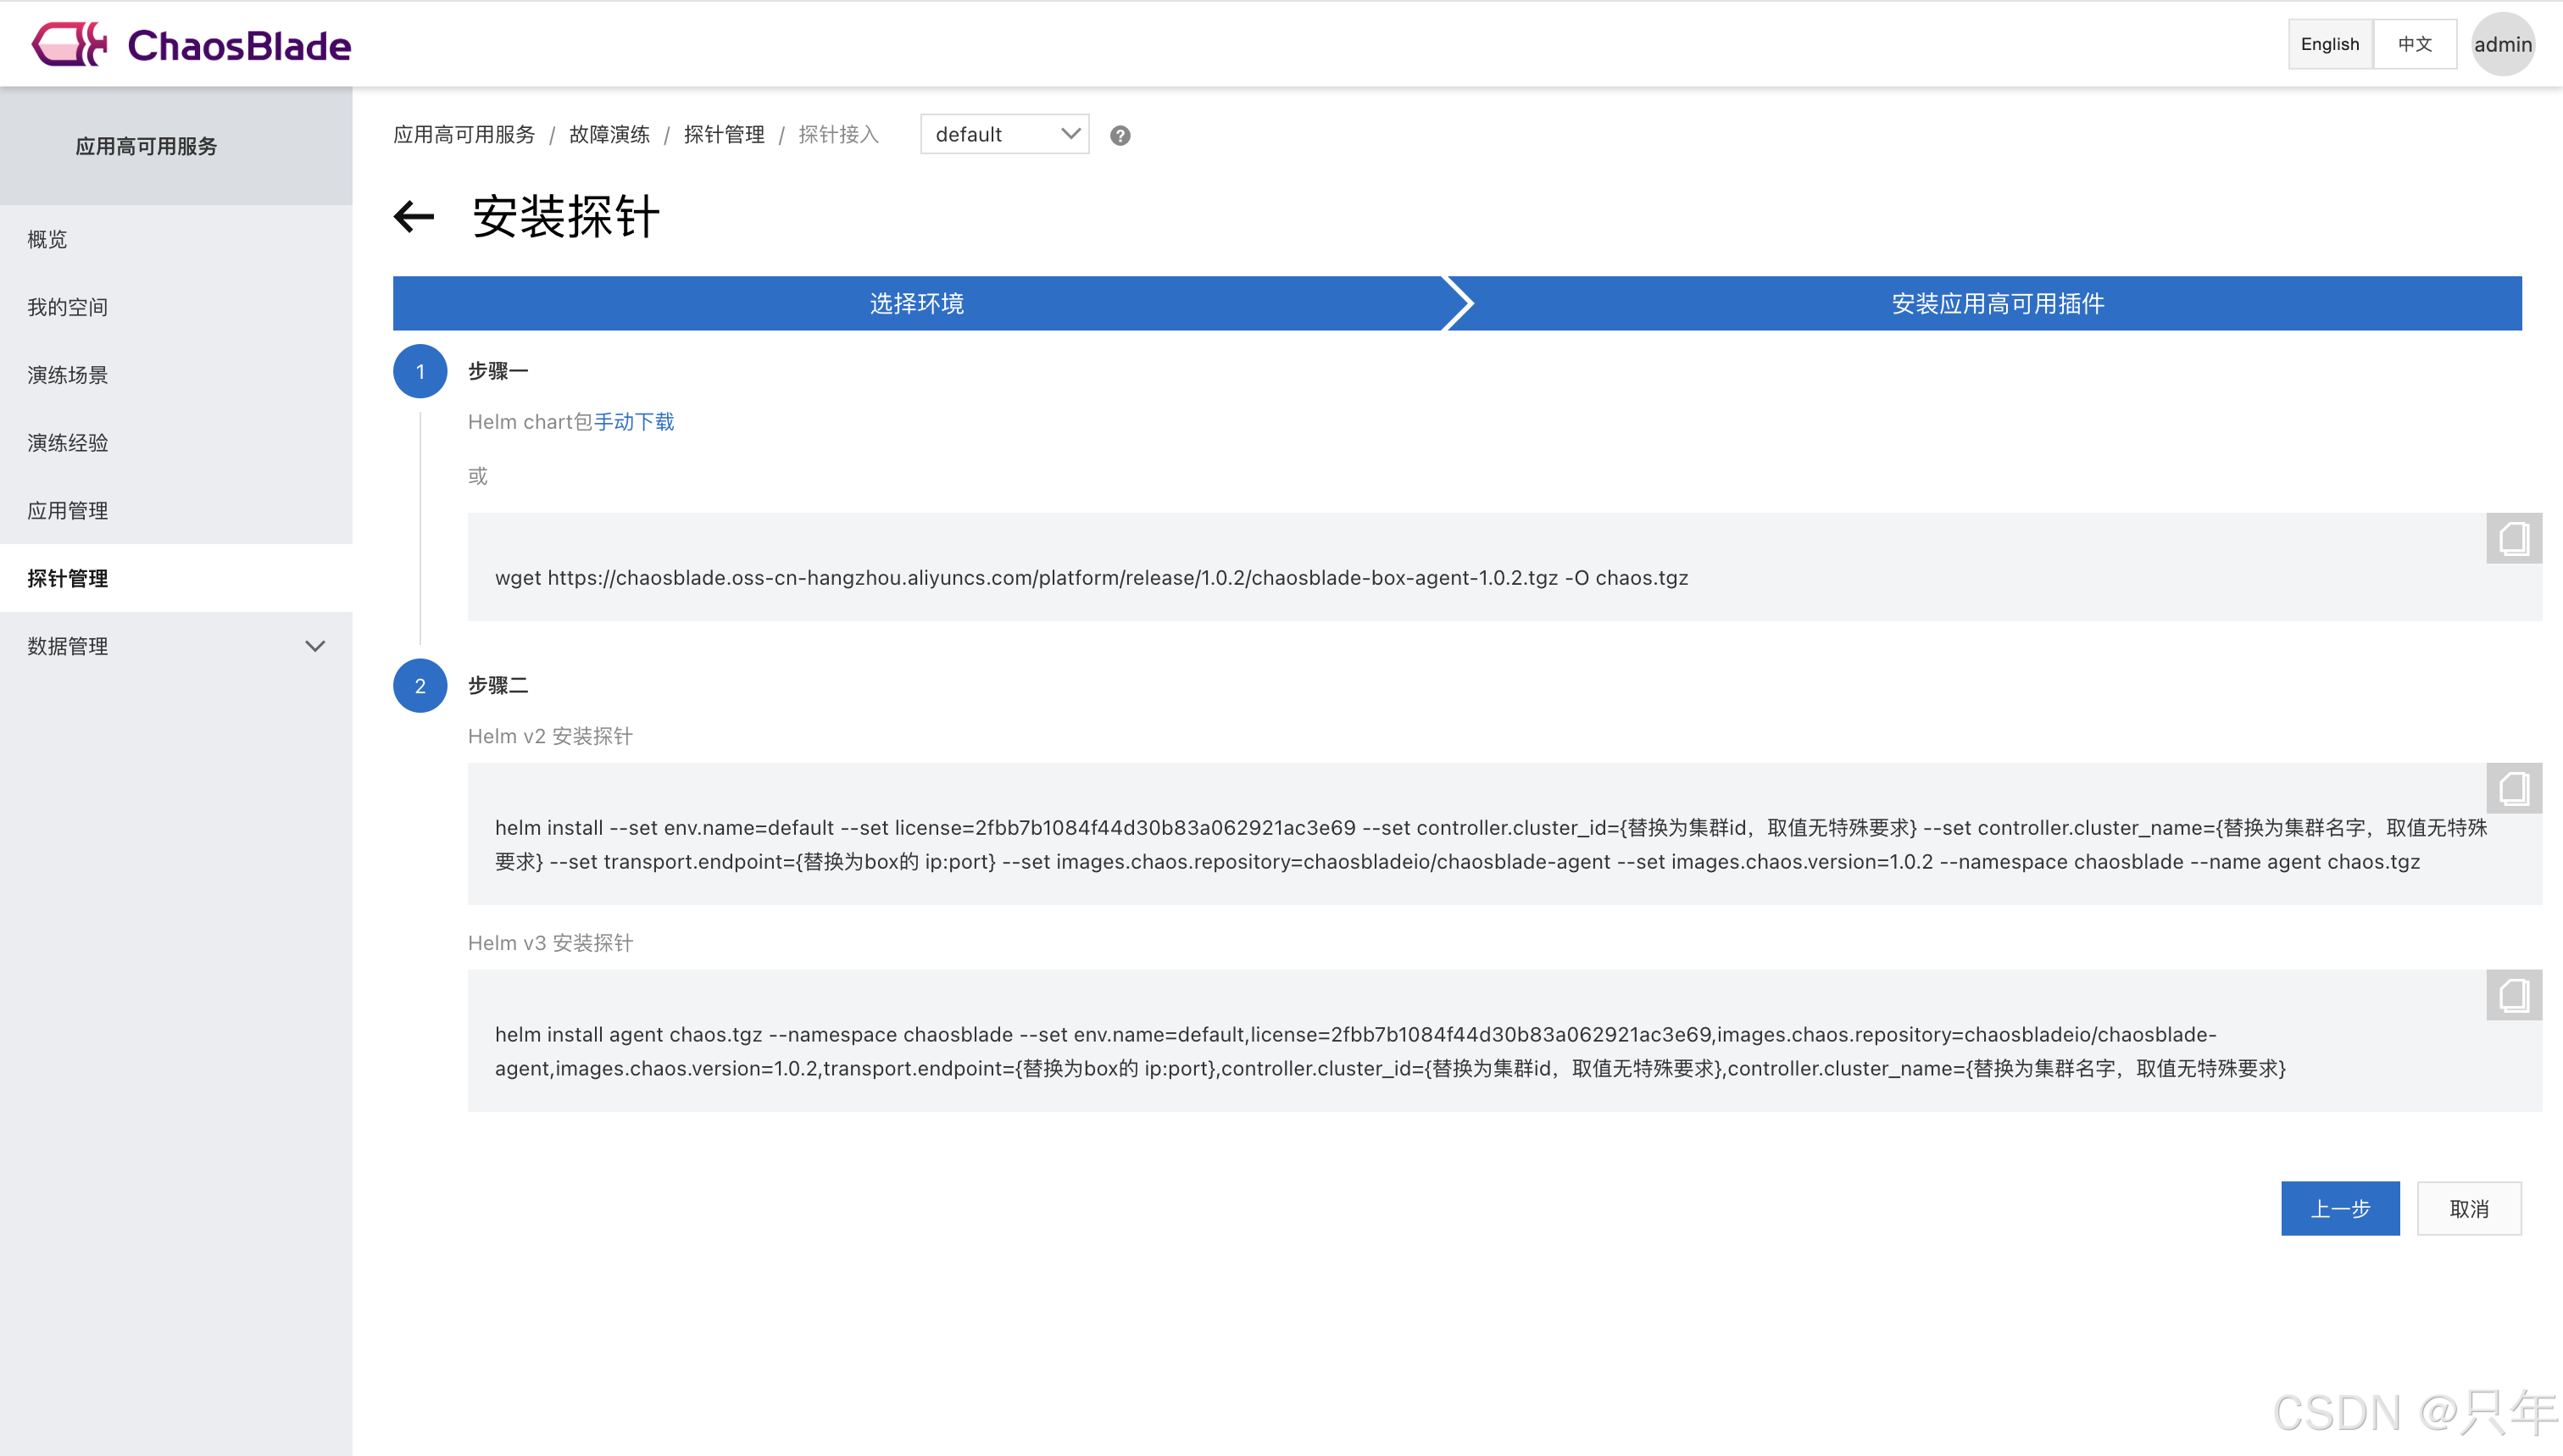Expand the 数据管理 sidebar menu
The width and height of the screenshot is (2563, 1456).
[314, 647]
